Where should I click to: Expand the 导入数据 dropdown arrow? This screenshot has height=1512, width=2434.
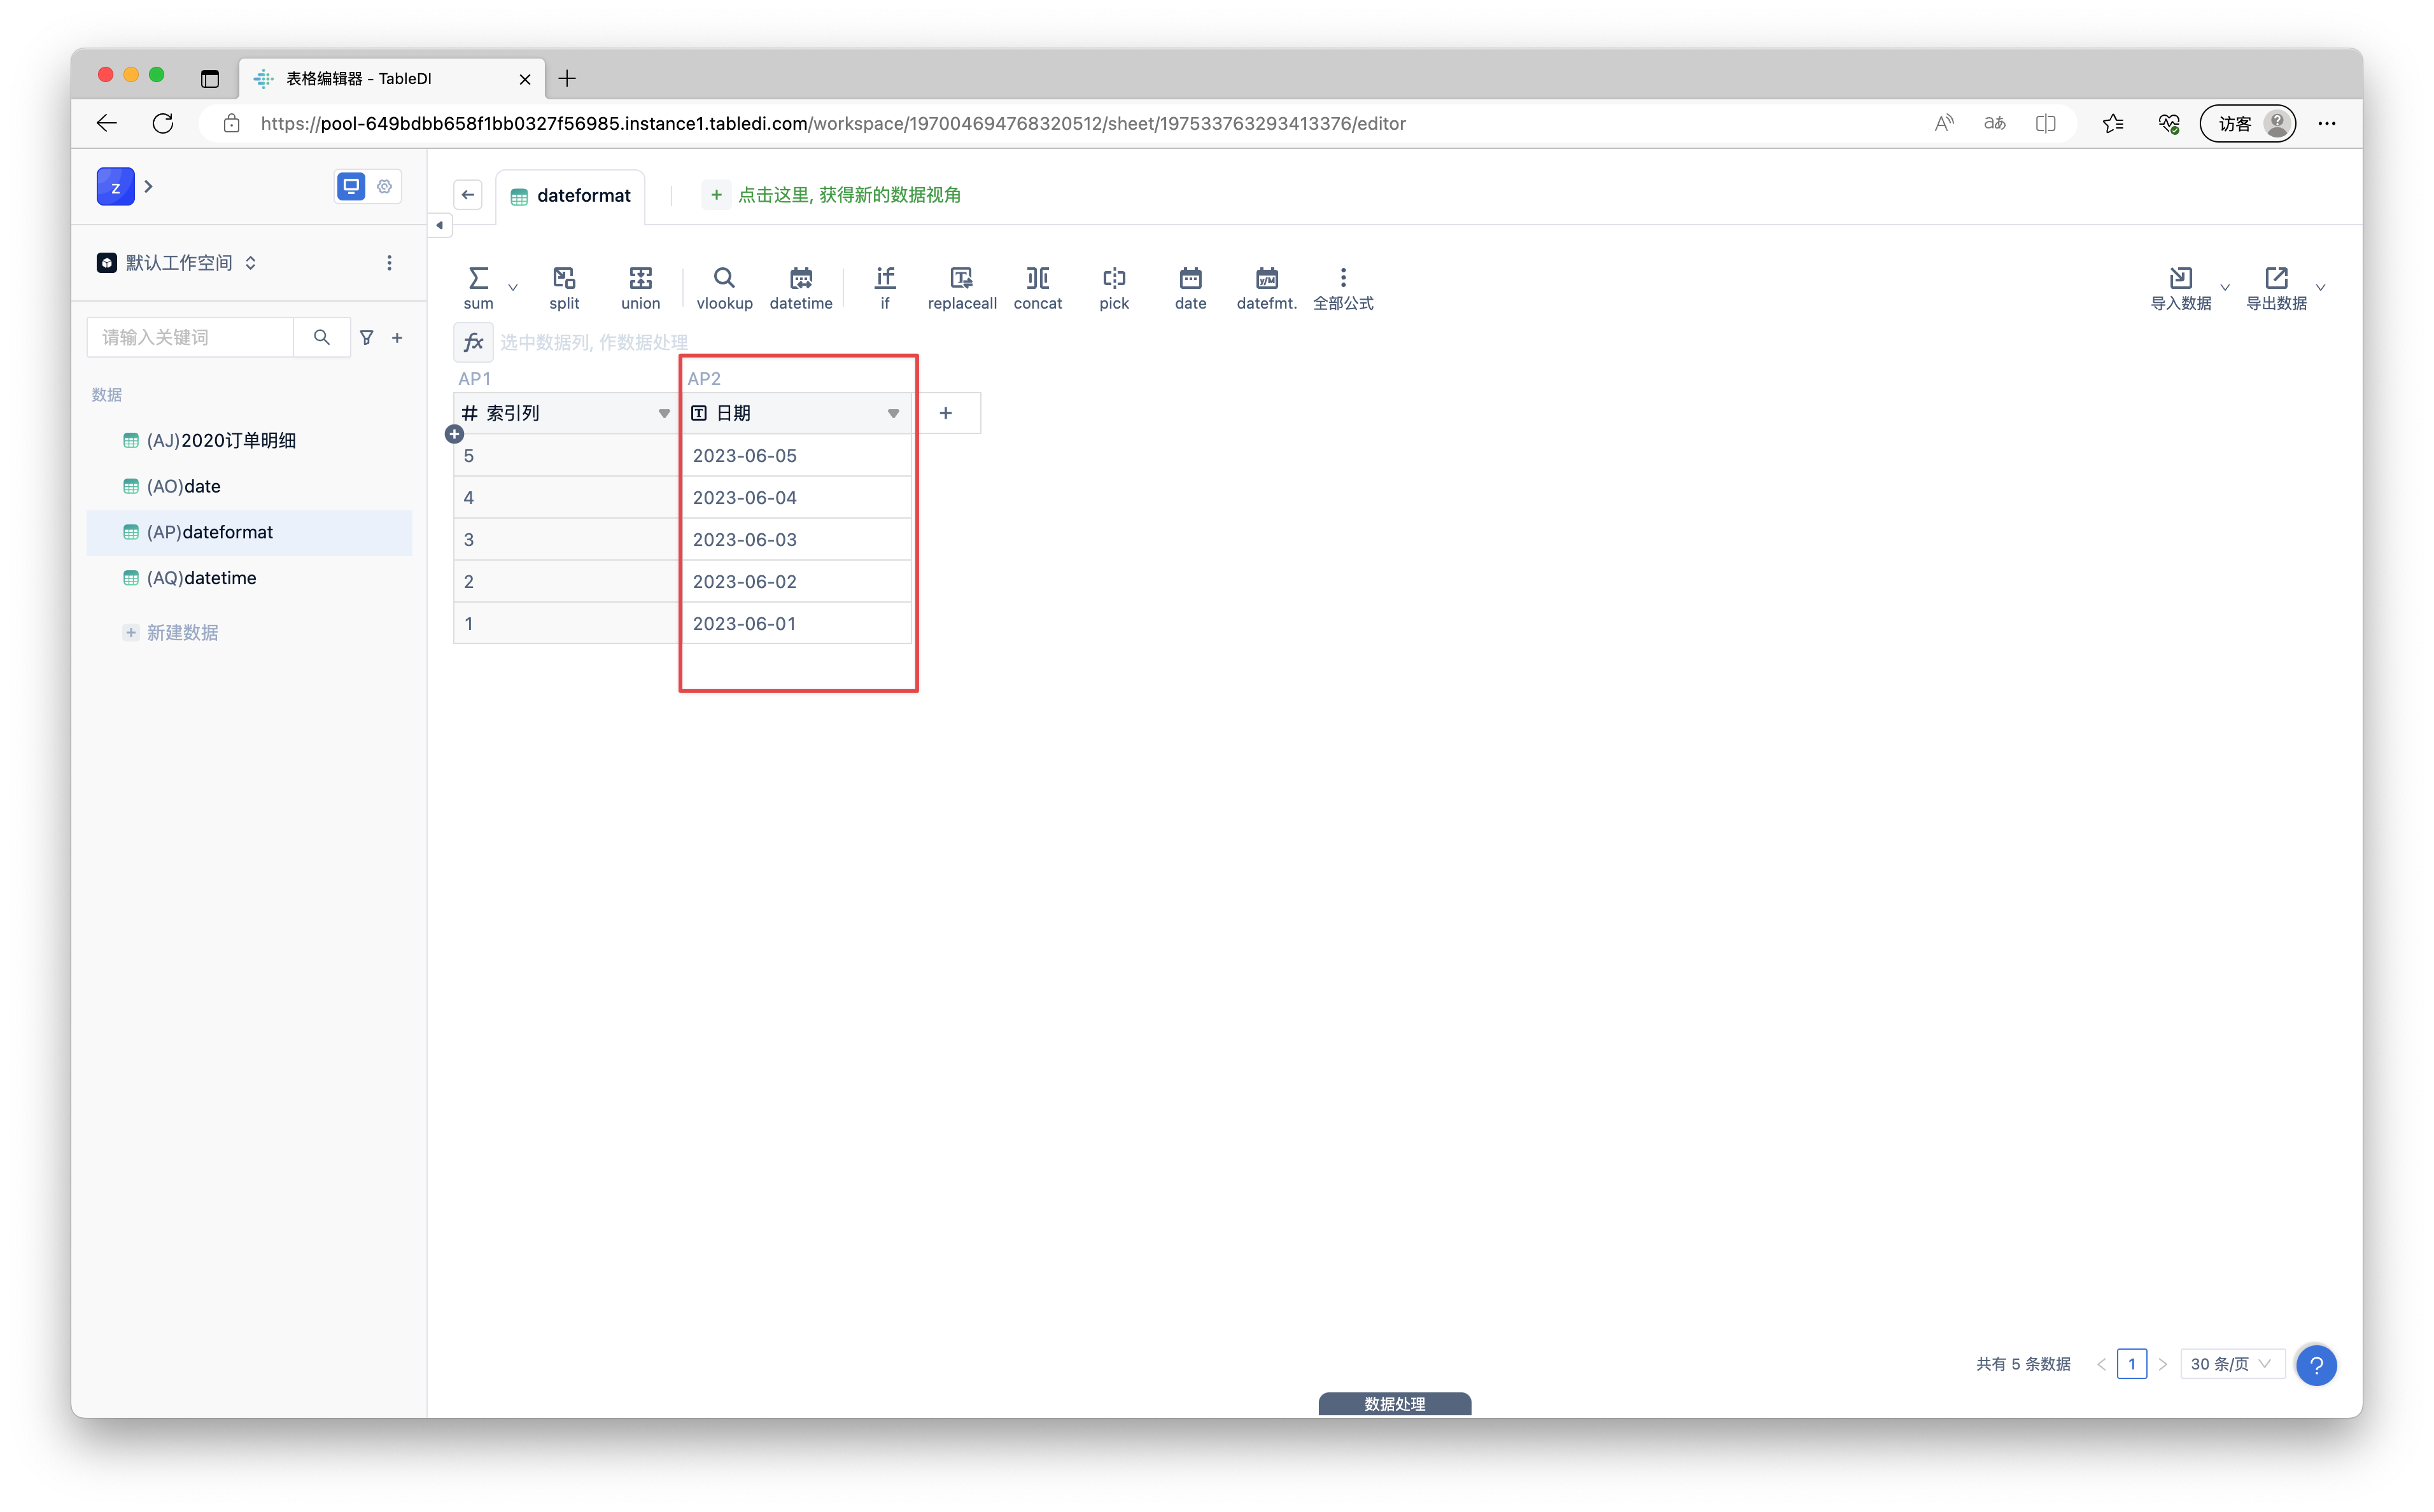click(2225, 288)
